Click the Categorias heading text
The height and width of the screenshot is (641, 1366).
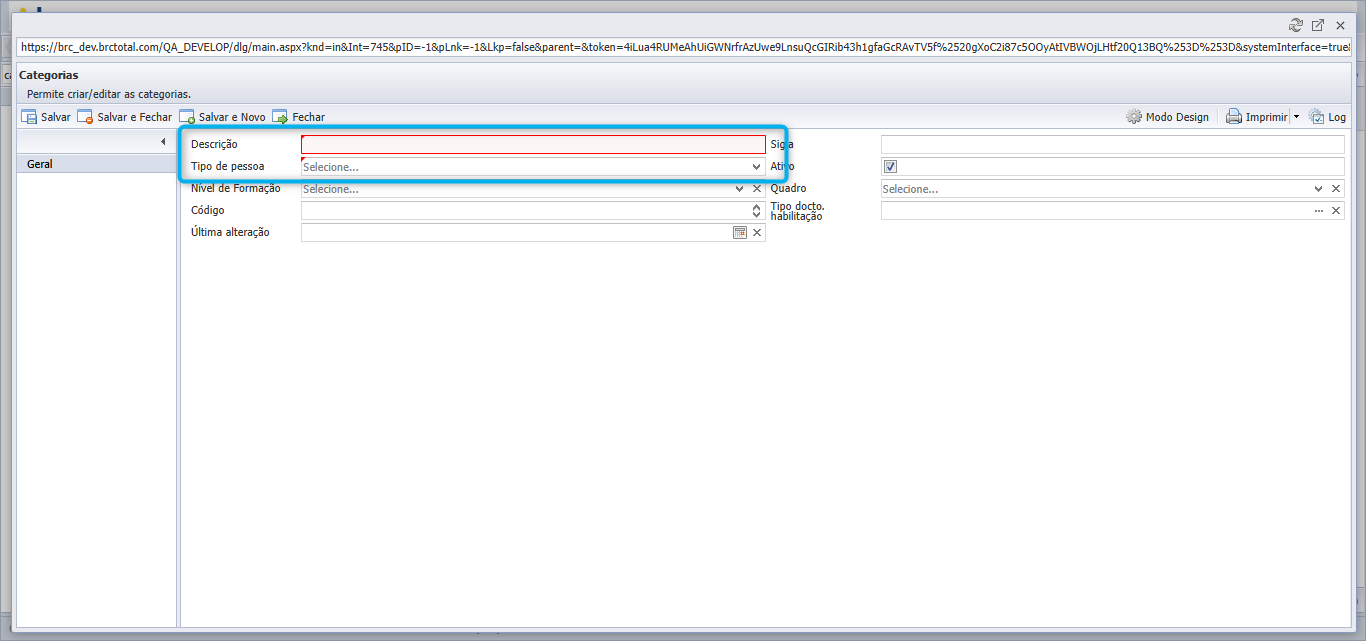(x=48, y=75)
